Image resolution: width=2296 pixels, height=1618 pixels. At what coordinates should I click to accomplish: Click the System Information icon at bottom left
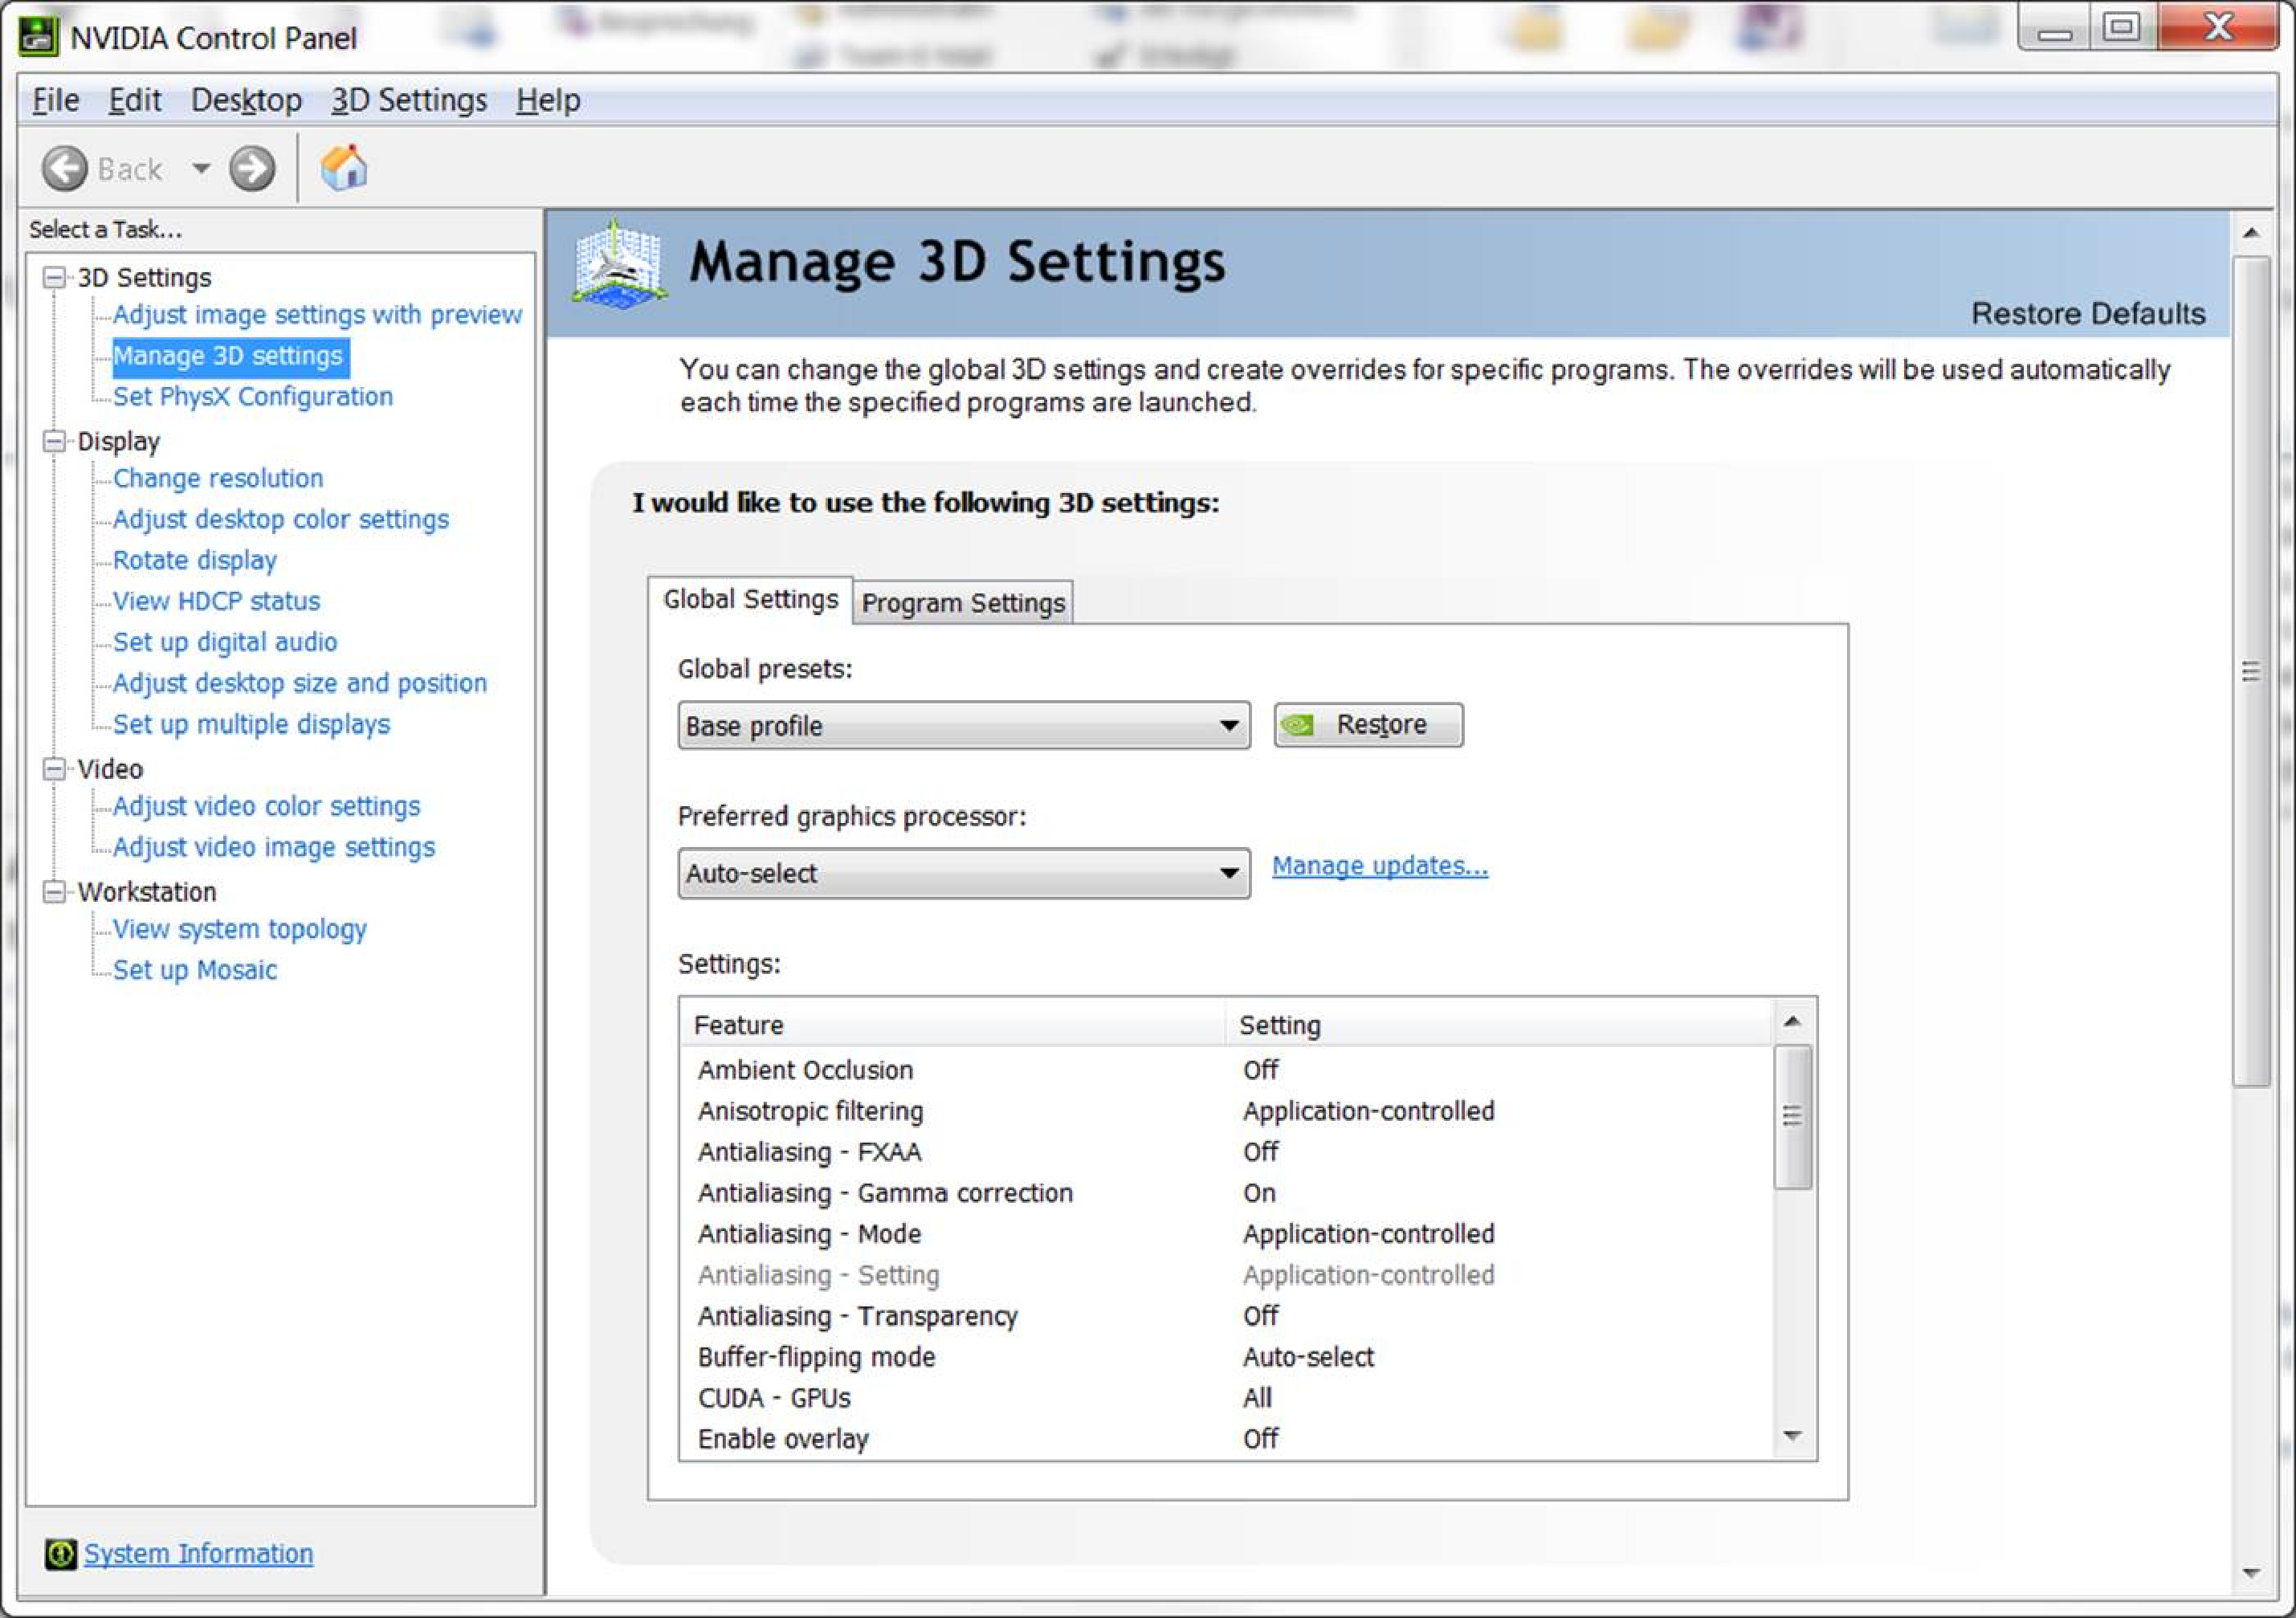click(60, 1553)
